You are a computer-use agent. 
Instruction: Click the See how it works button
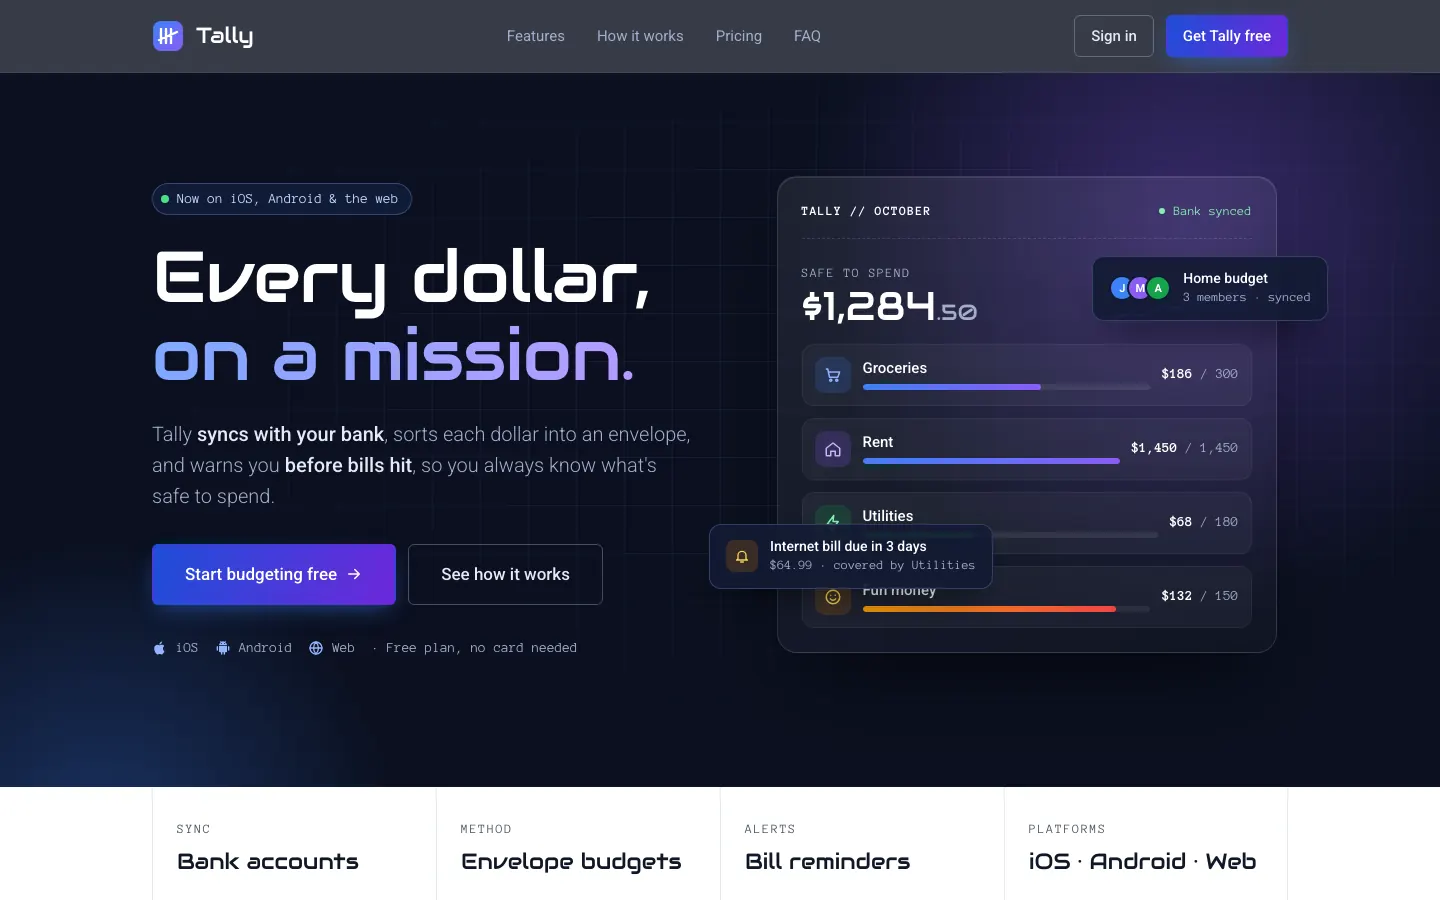click(505, 574)
